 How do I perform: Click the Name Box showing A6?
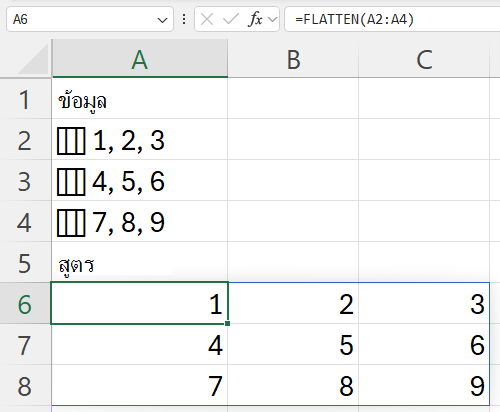[x=89, y=20]
